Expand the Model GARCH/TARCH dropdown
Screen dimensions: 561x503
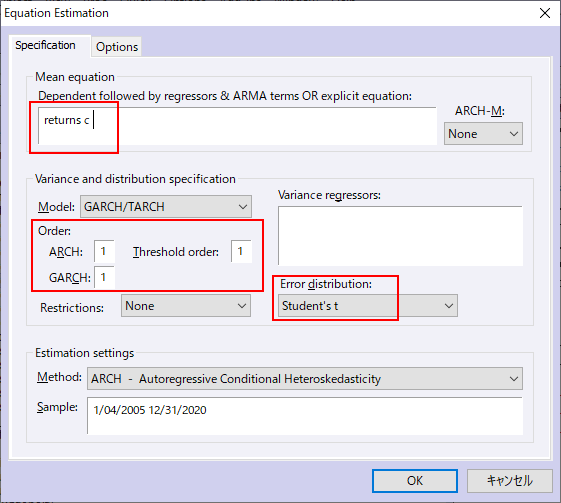(x=166, y=206)
